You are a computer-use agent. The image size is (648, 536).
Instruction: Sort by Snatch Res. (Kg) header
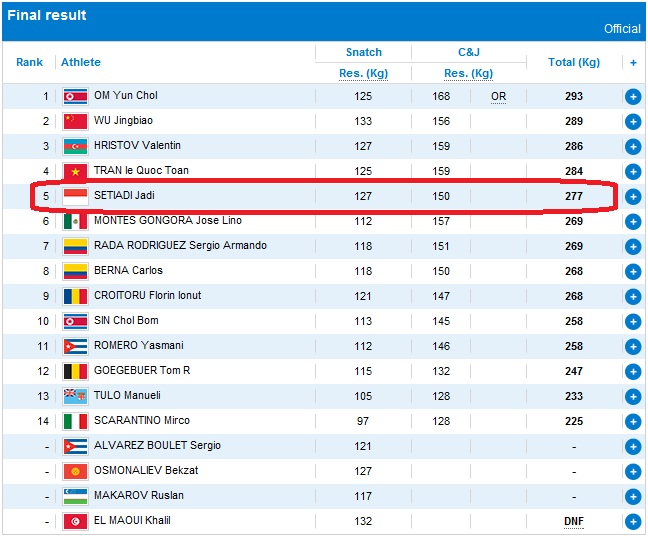tap(363, 73)
